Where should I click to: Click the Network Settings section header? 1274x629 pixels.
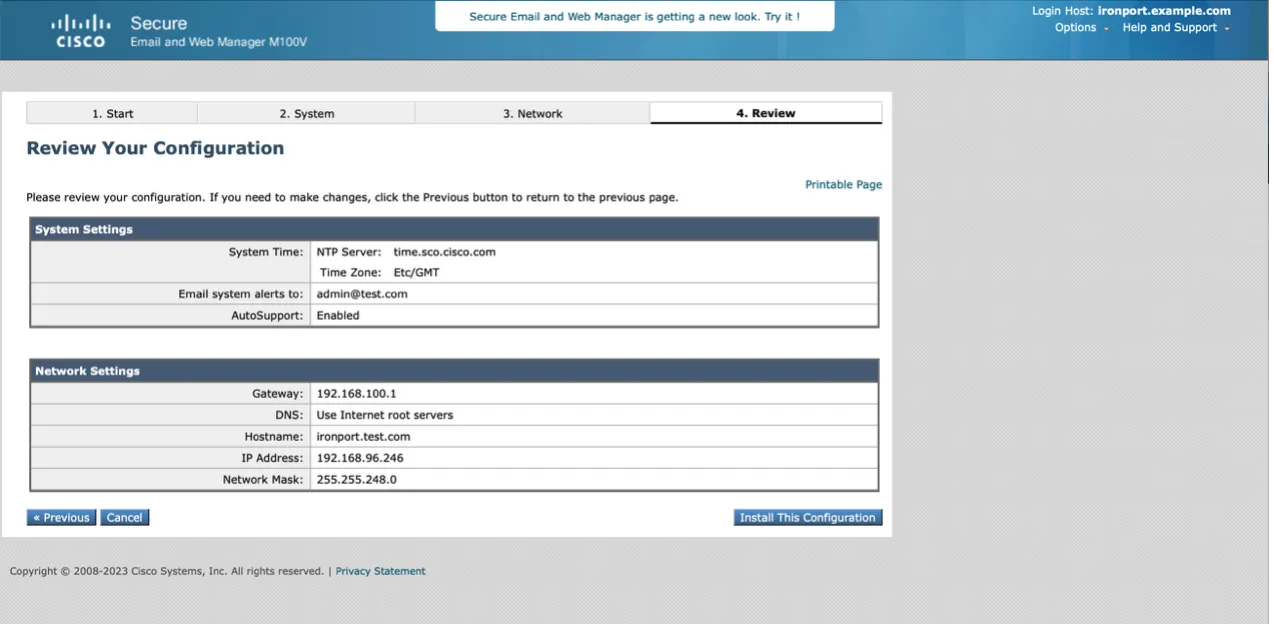[87, 371]
